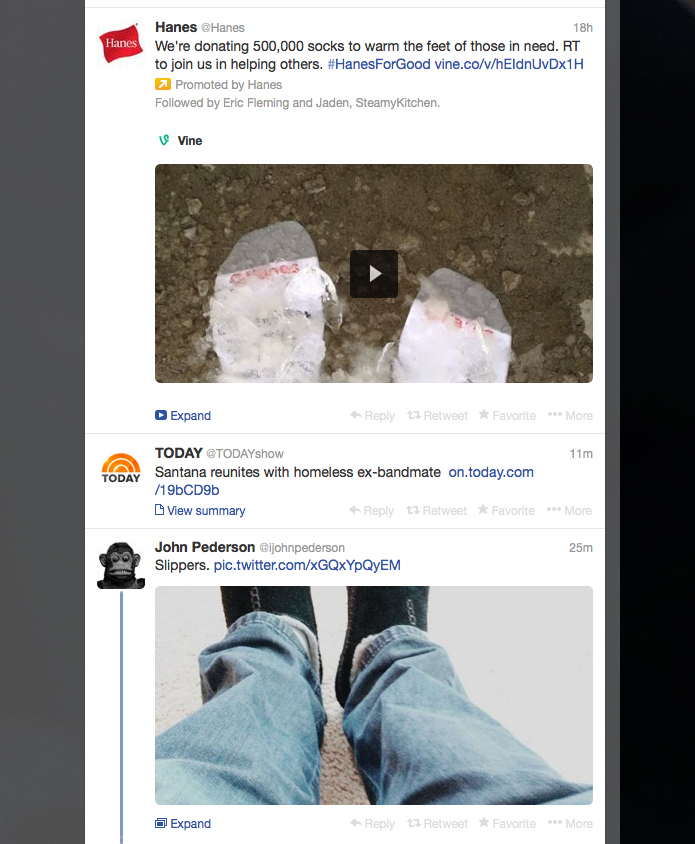This screenshot has width=695, height=844.
Task: Favorite the TODAY show tweet
Action: pyautogui.click(x=507, y=511)
